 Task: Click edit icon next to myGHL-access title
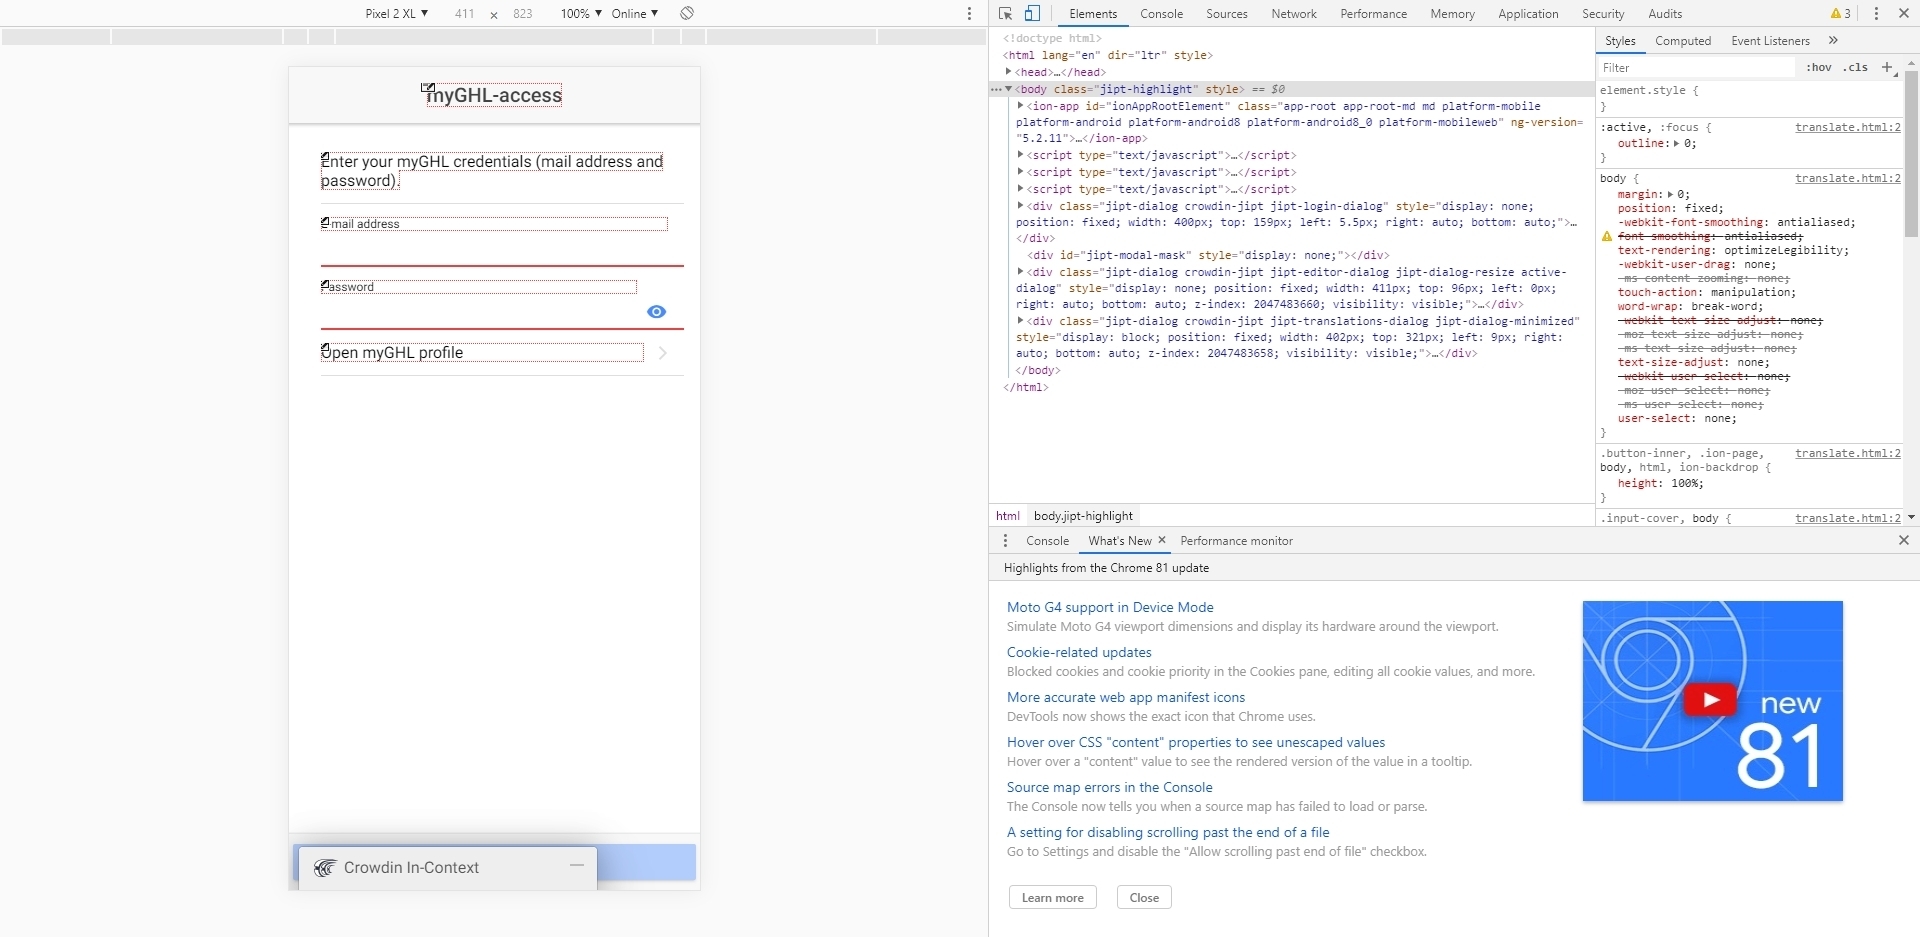(427, 88)
